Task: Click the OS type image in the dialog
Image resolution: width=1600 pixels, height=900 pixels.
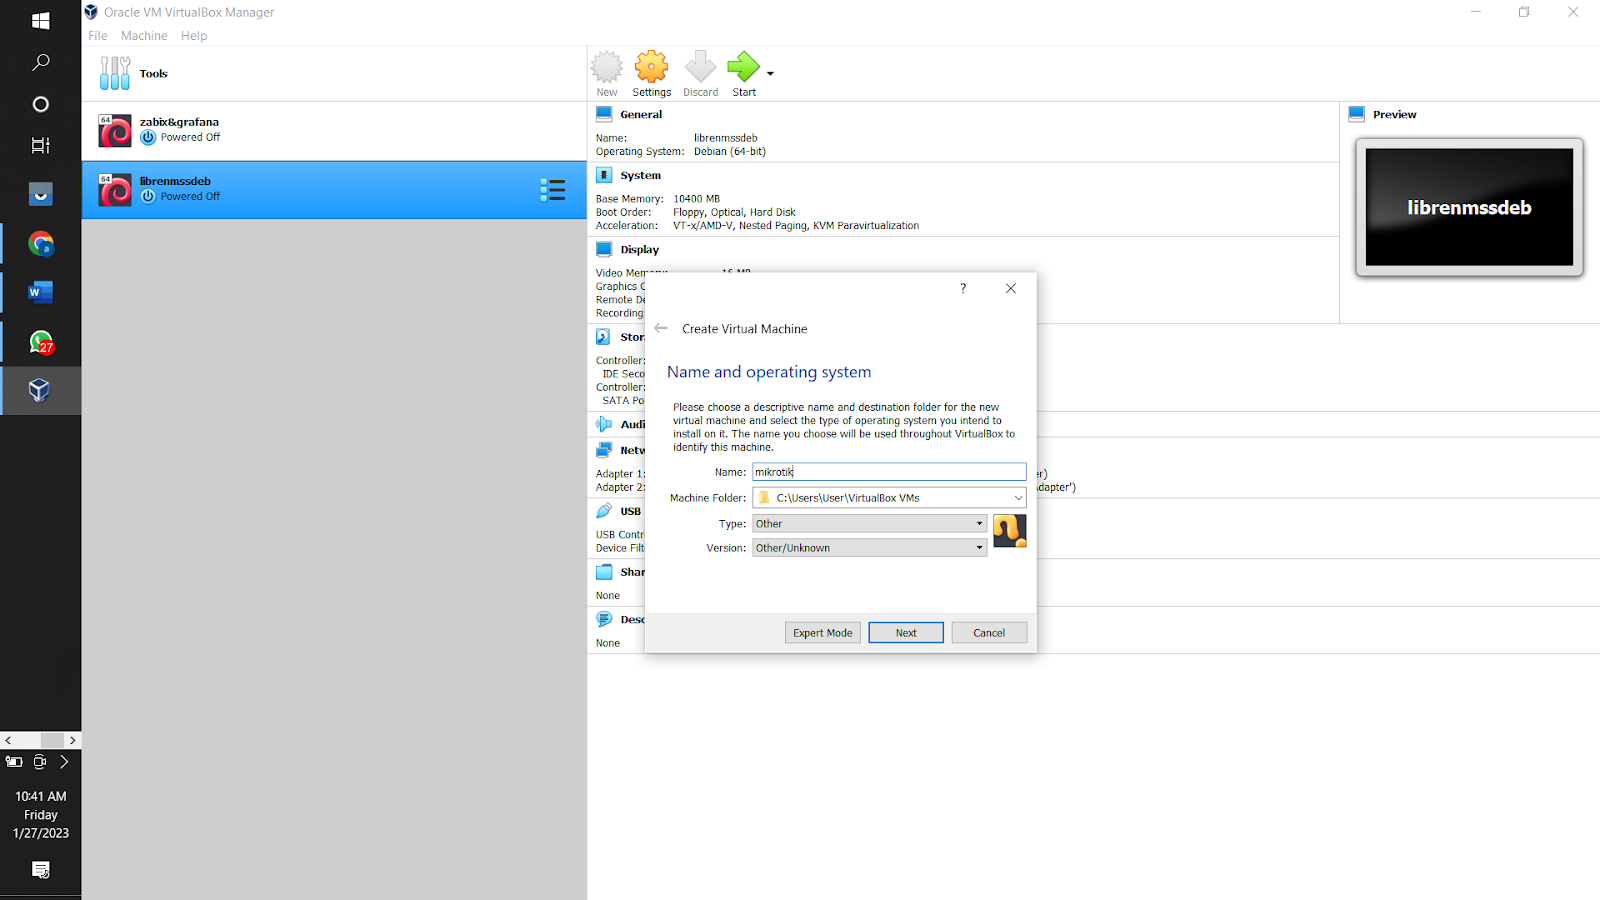Action: click(x=1010, y=531)
